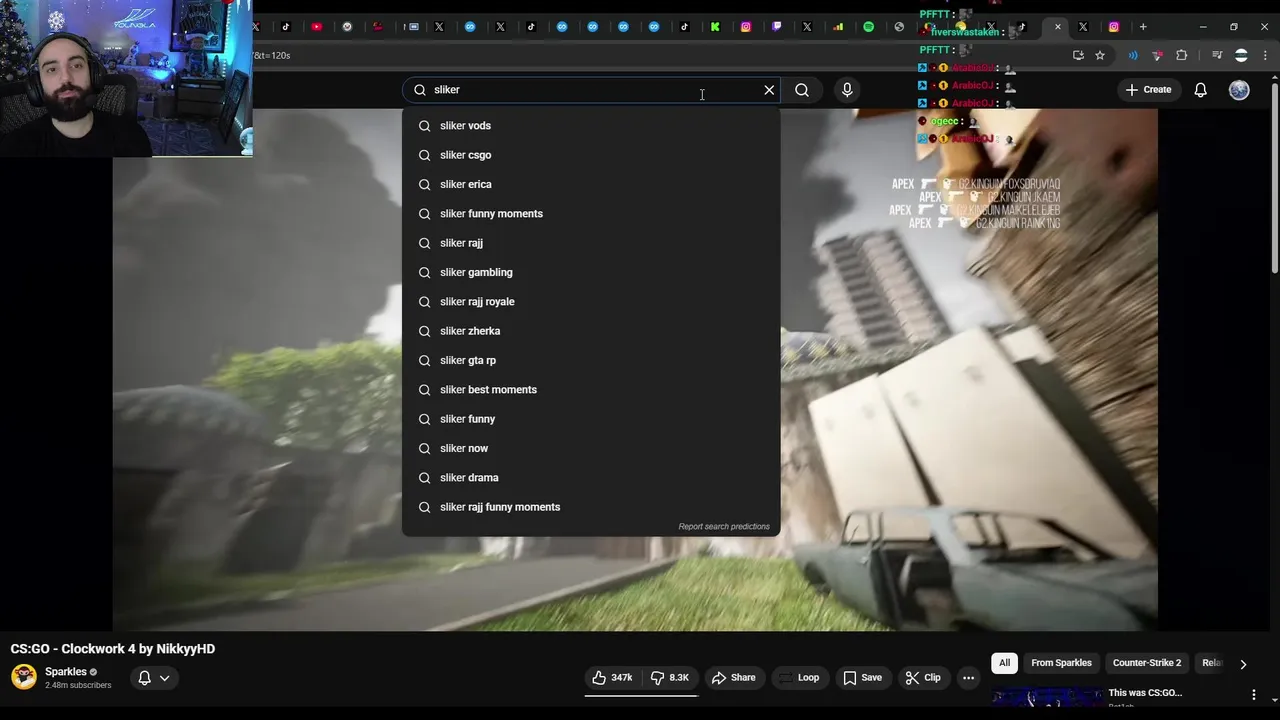Click the magnifier search button beside the search box
The image size is (1280, 720).
[x=802, y=90]
